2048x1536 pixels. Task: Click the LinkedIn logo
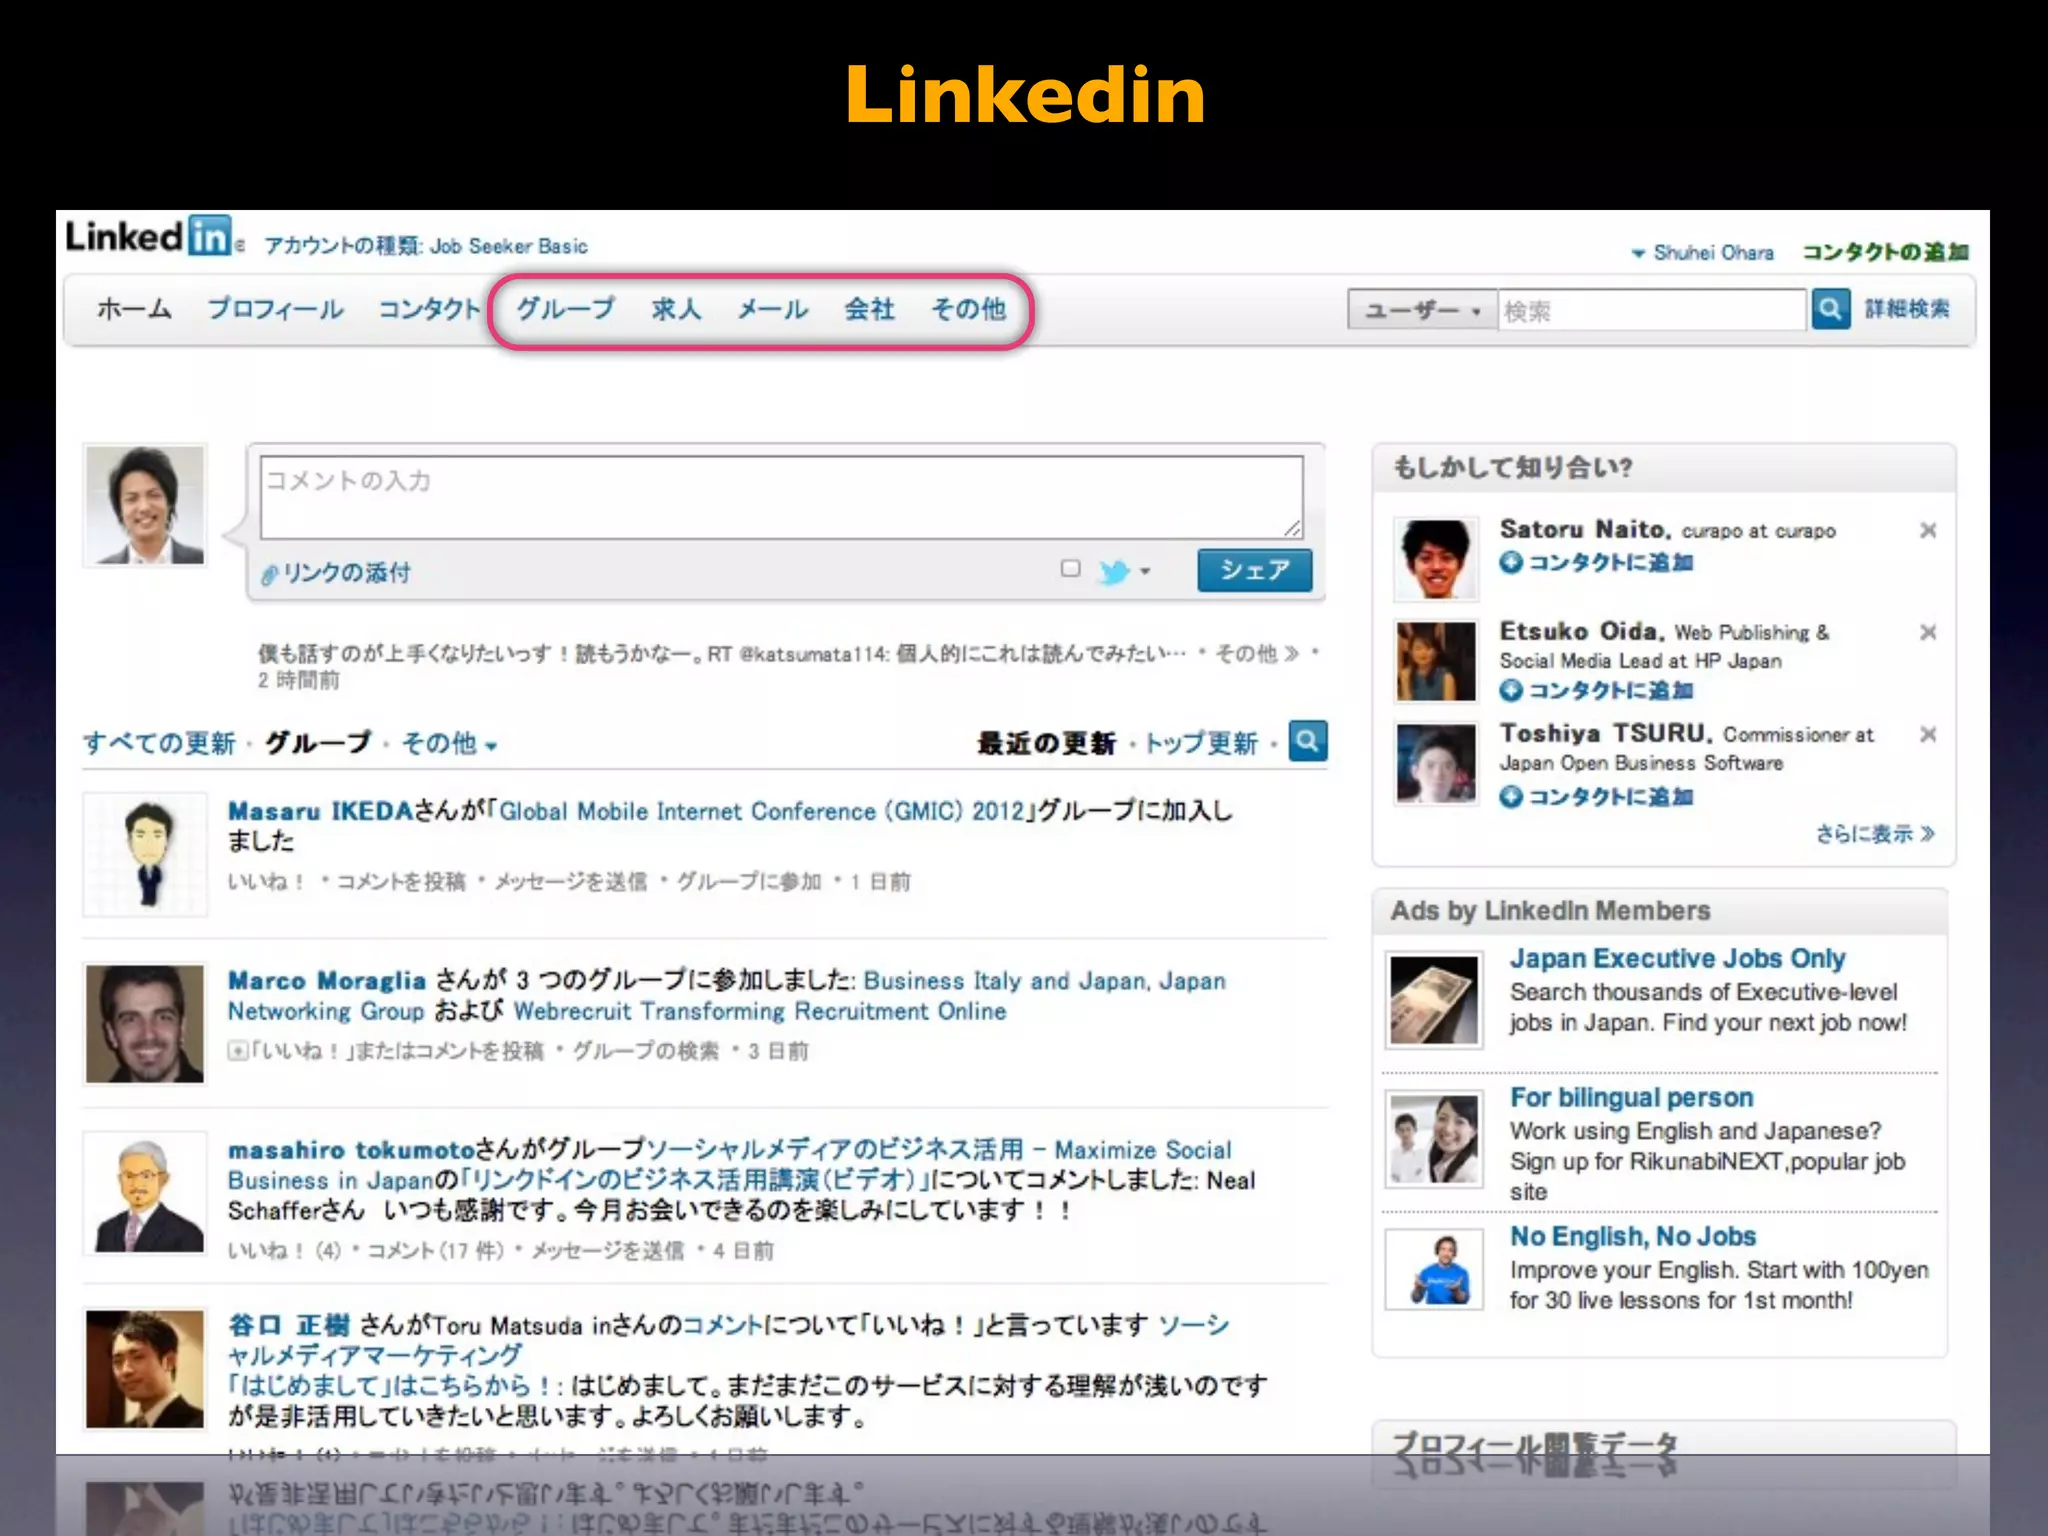(150, 237)
